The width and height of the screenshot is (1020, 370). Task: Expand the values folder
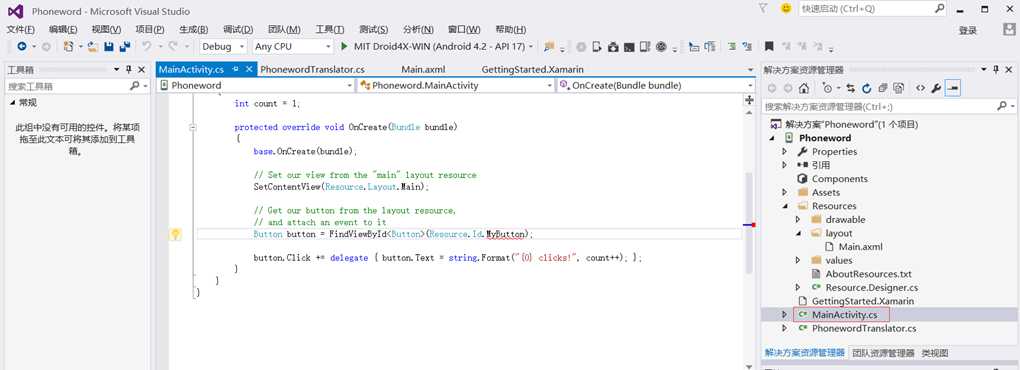[x=798, y=260]
